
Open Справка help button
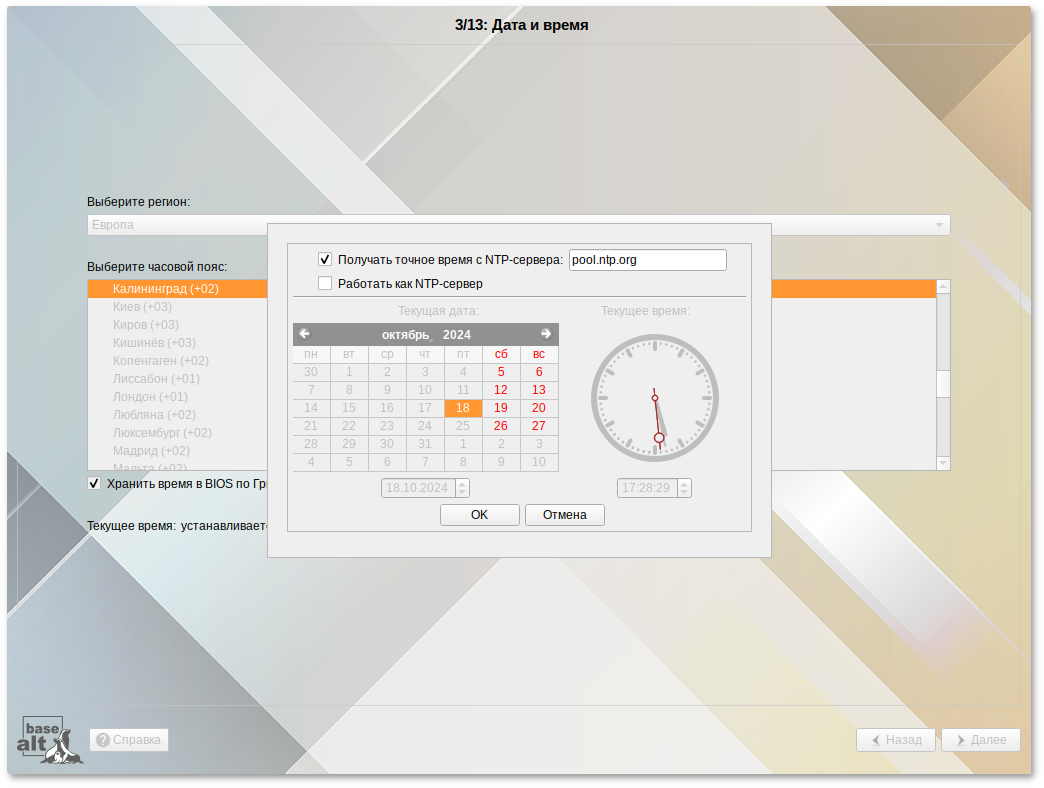pyautogui.click(x=129, y=740)
